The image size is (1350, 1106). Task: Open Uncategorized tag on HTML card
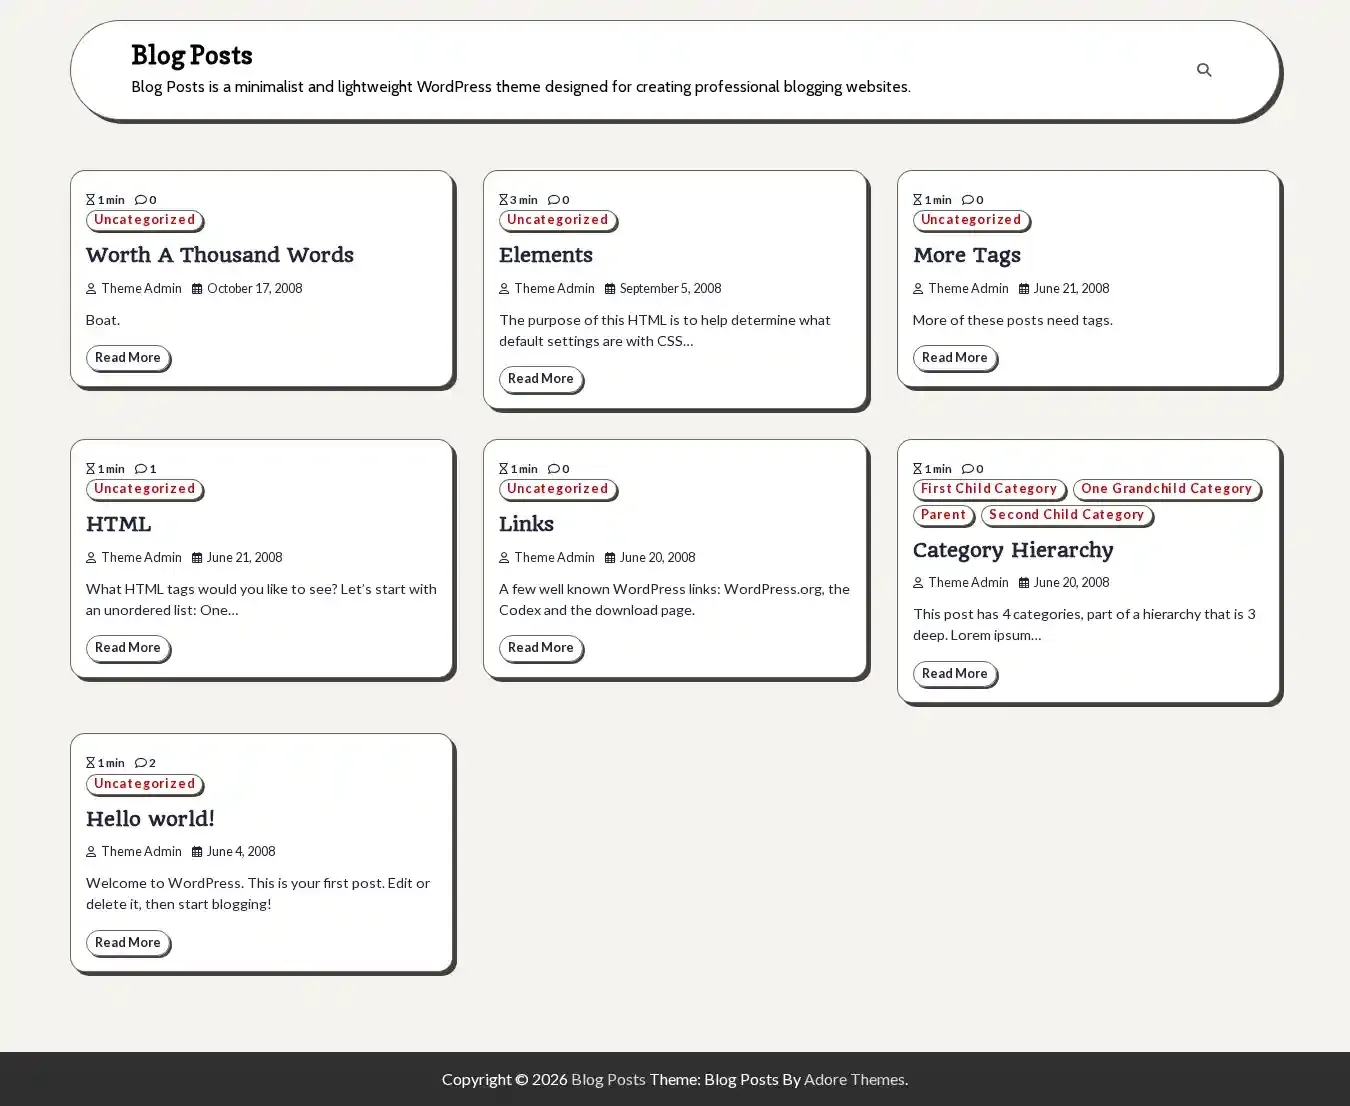145,489
